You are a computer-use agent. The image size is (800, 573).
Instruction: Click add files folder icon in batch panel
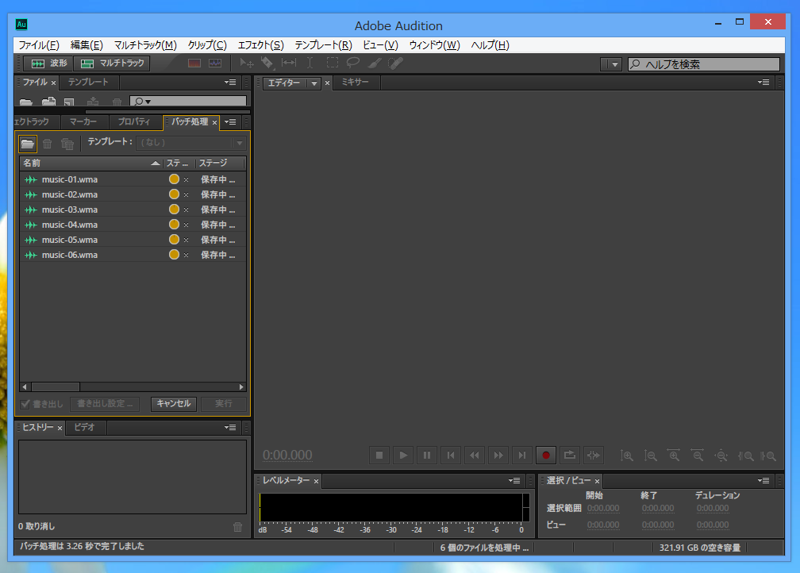coord(28,144)
